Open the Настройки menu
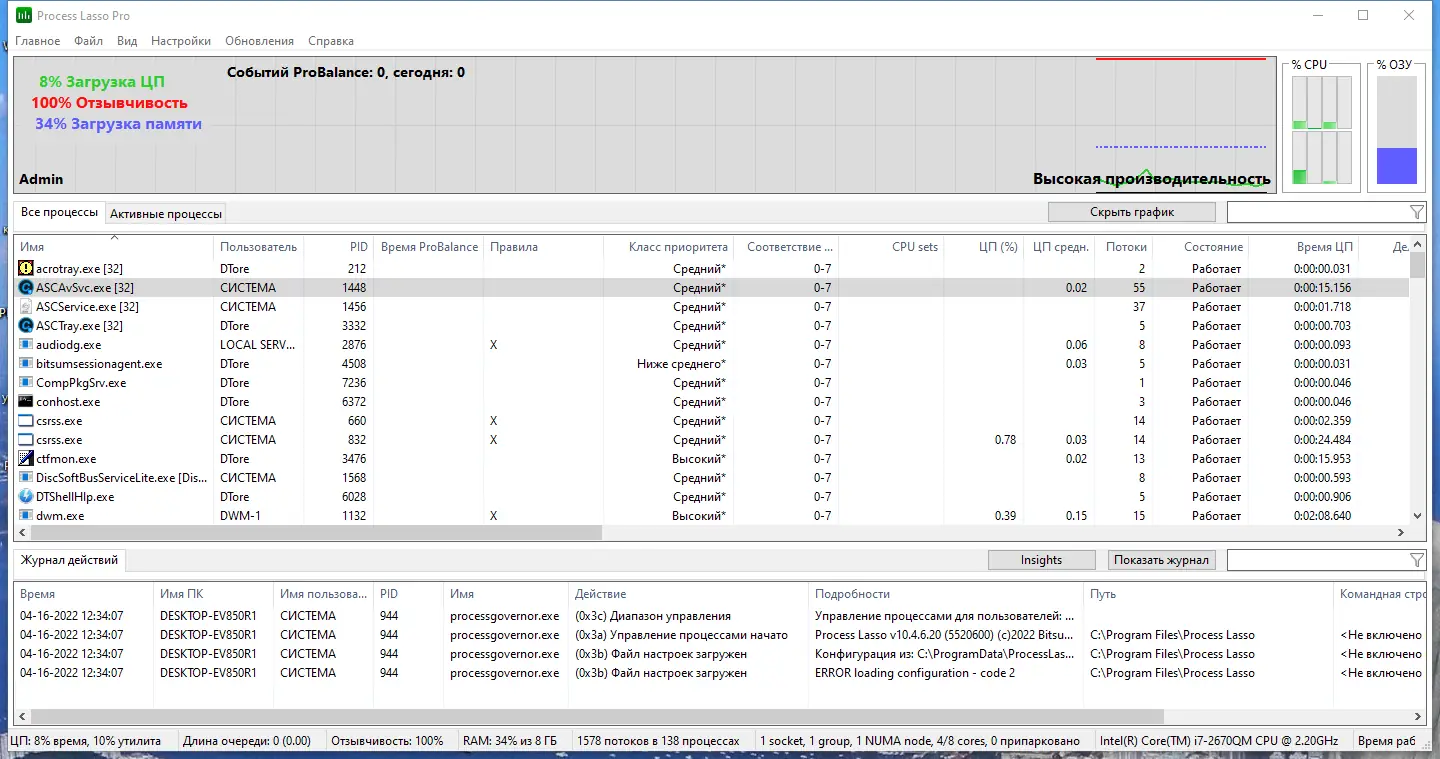This screenshot has height=759, width=1440. 181,41
